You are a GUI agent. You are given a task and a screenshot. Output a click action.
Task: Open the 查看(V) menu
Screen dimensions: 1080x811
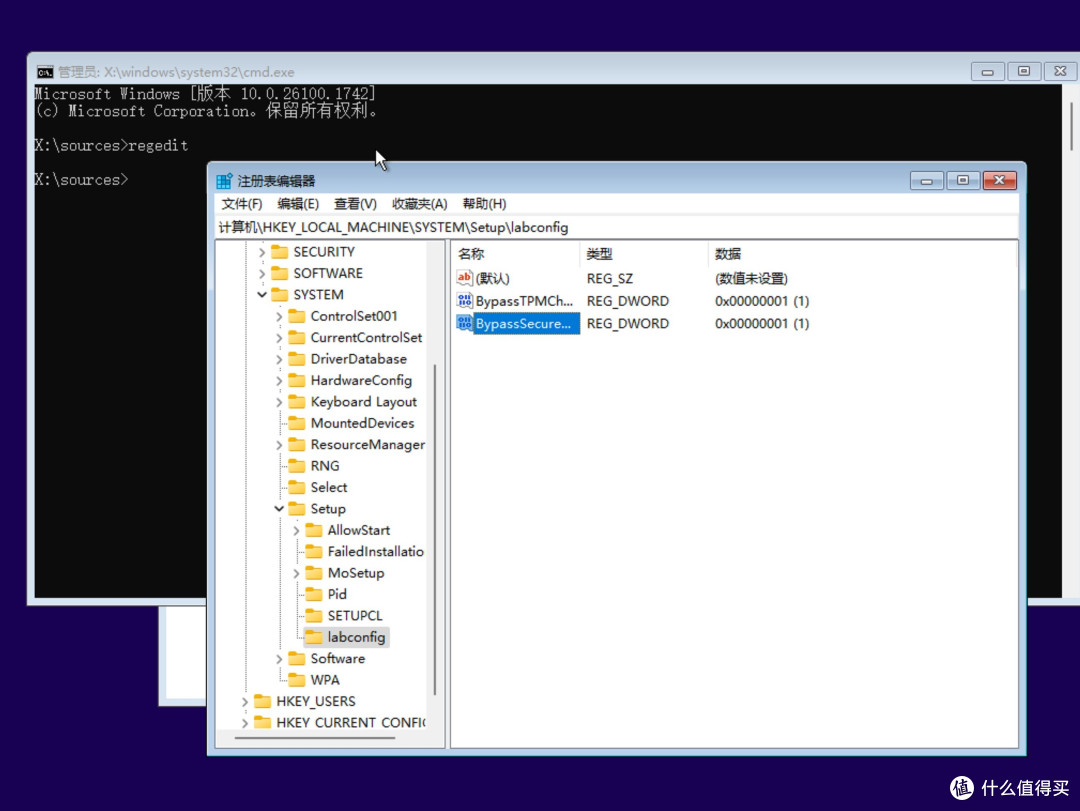[x=355, y=204]
